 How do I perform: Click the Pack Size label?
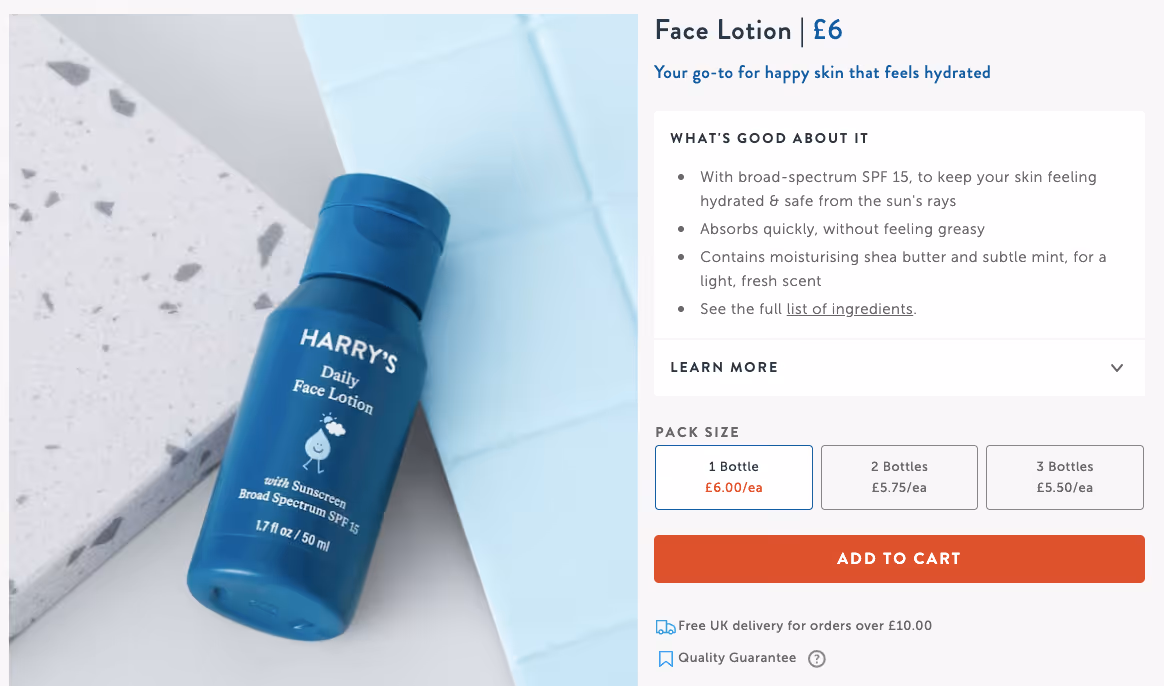697,432
